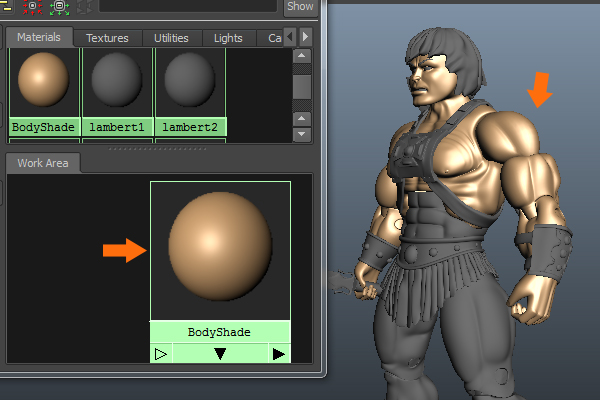Select the Work Area tab
The width and height of the screenshot is (600, 400).
[43, 163]
